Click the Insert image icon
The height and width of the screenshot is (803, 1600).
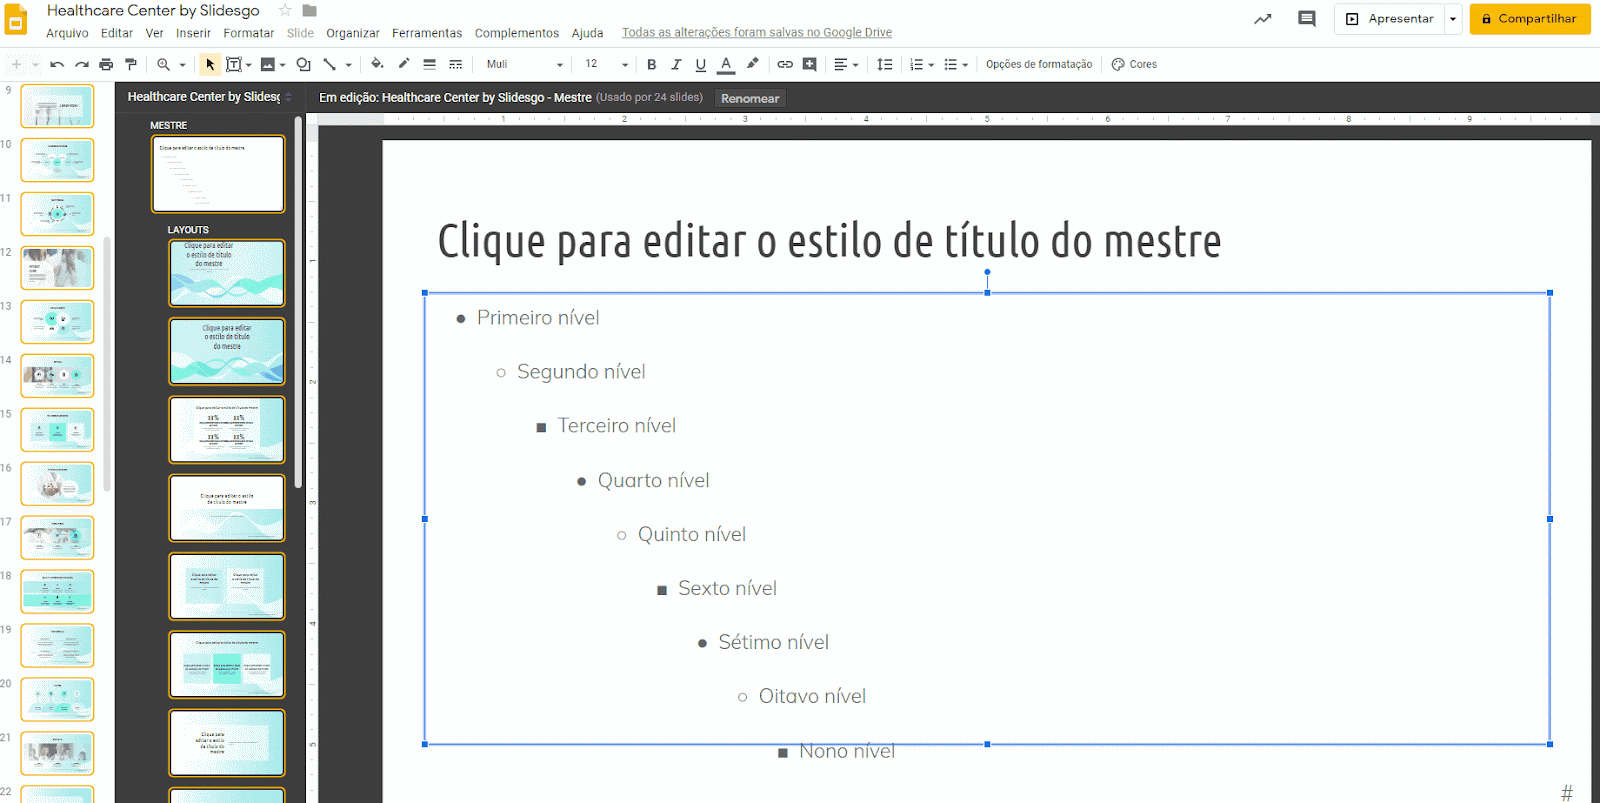click(x=267, y=64)
